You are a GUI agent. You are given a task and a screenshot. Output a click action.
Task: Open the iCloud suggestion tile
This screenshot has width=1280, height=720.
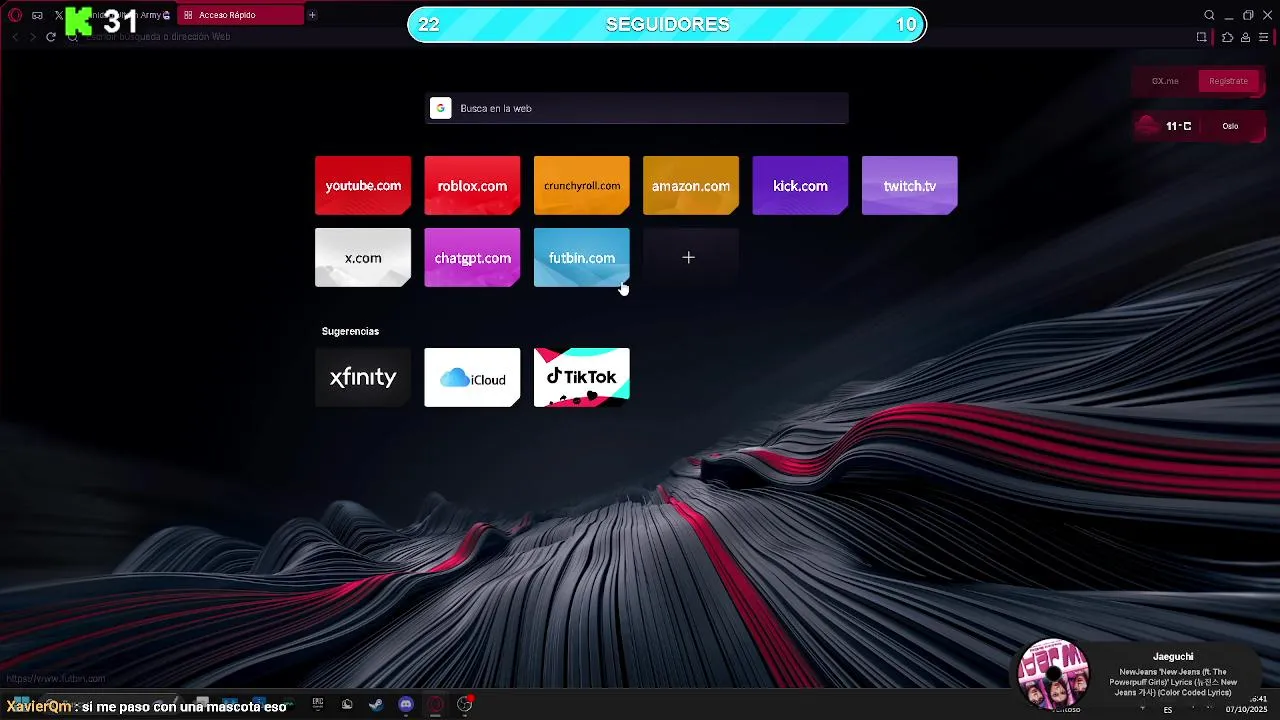[472, 377]
